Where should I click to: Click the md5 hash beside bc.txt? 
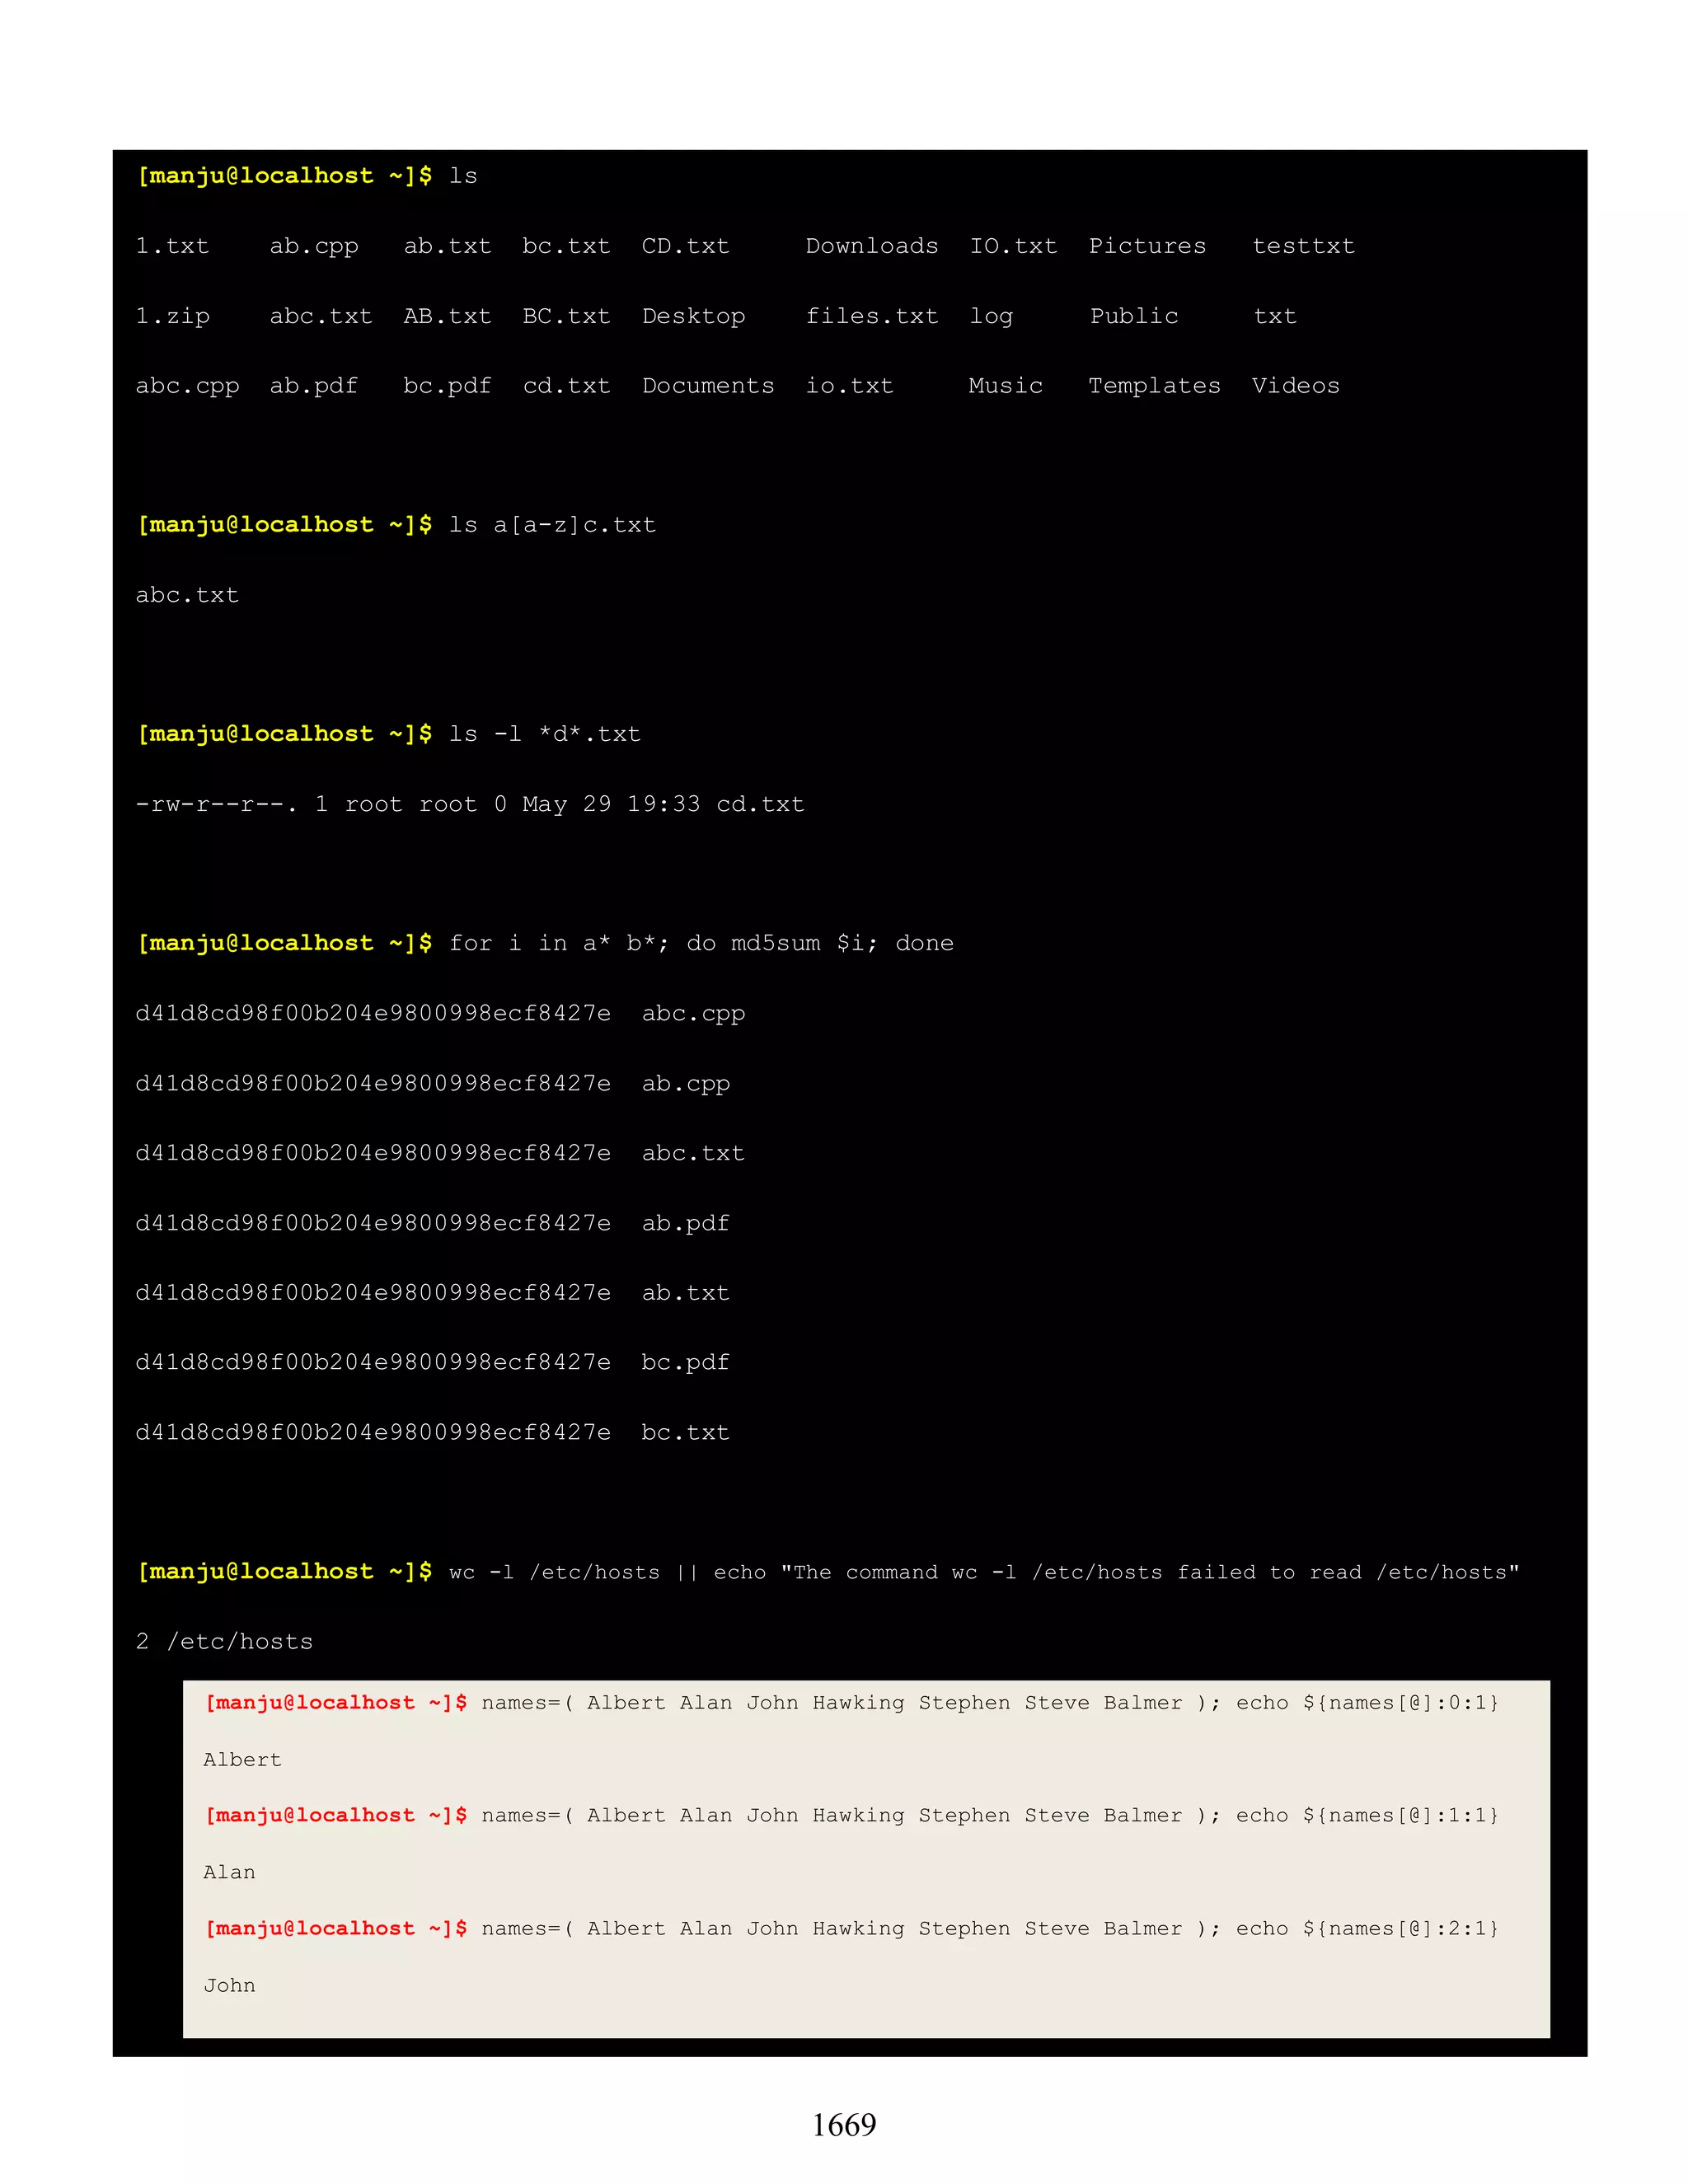[x=373, y=1432]
